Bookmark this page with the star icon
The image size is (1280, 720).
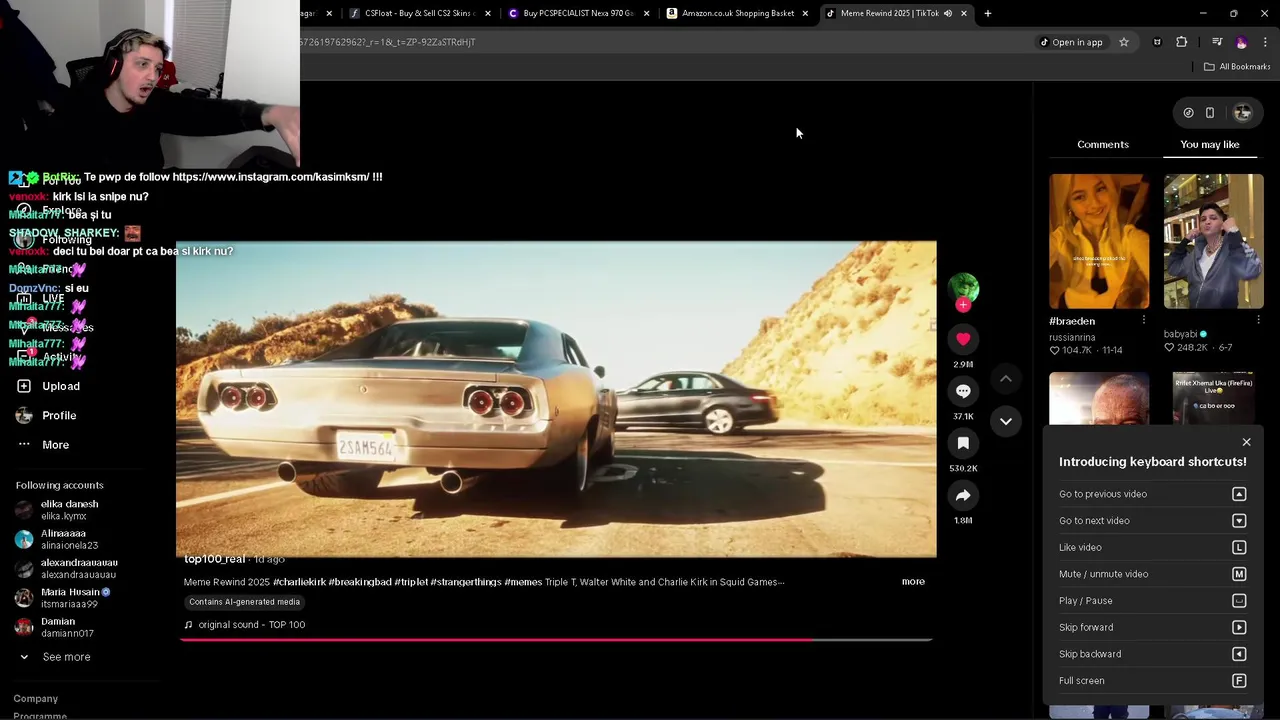click(1124, 42)
